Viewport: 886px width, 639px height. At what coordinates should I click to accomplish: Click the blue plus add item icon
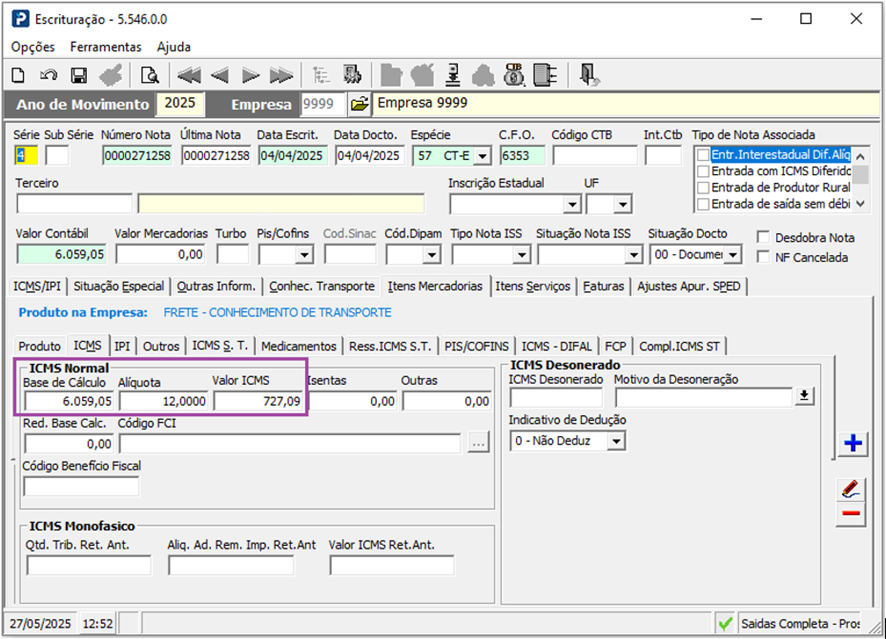853,443
